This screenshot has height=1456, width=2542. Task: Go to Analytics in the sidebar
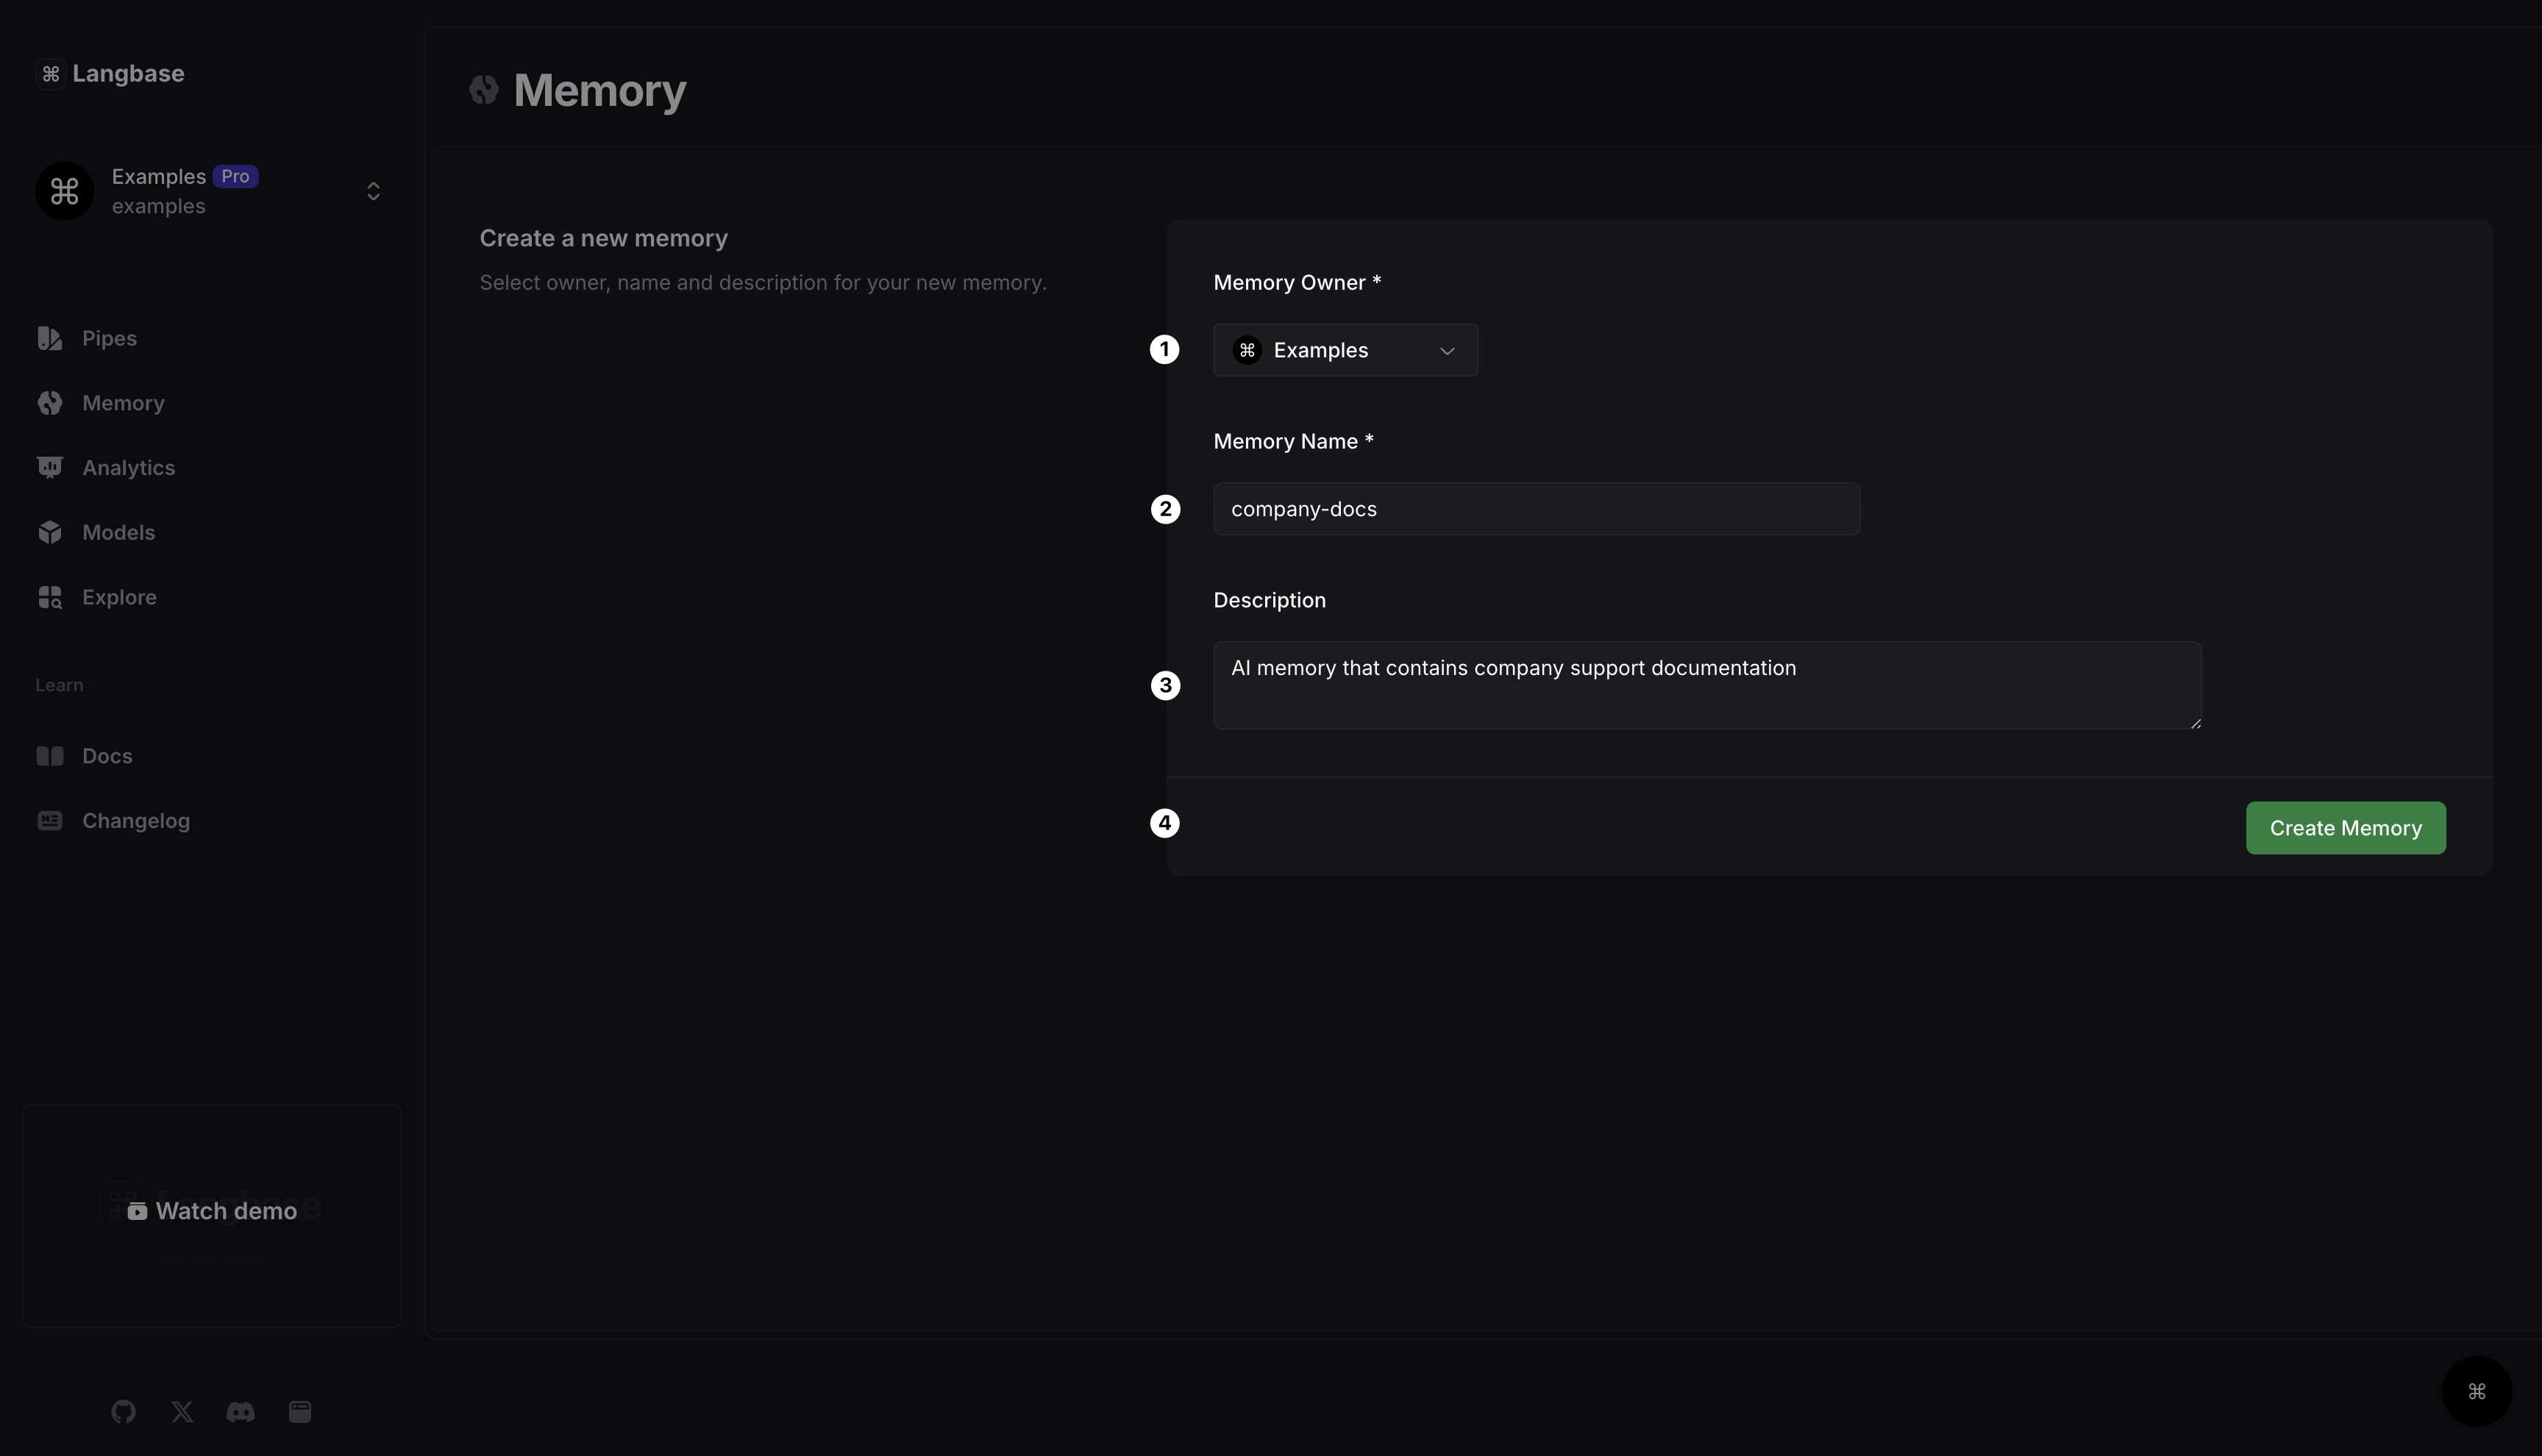[x=128, y=468]
